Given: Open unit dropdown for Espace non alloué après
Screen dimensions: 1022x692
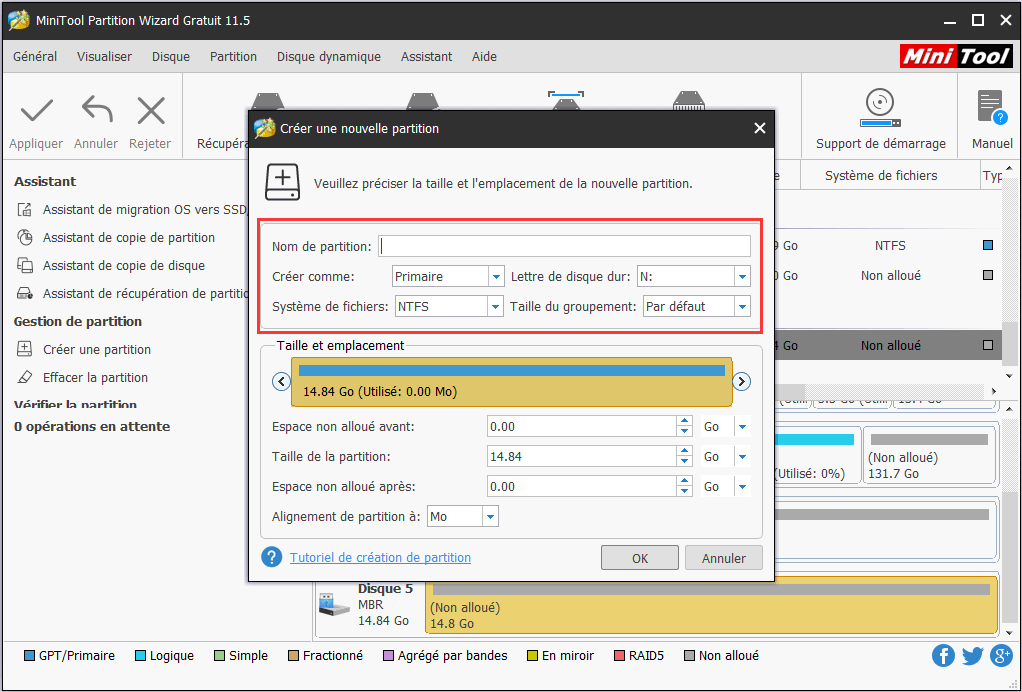Looking at the screenshot, I should coord(742,487).
